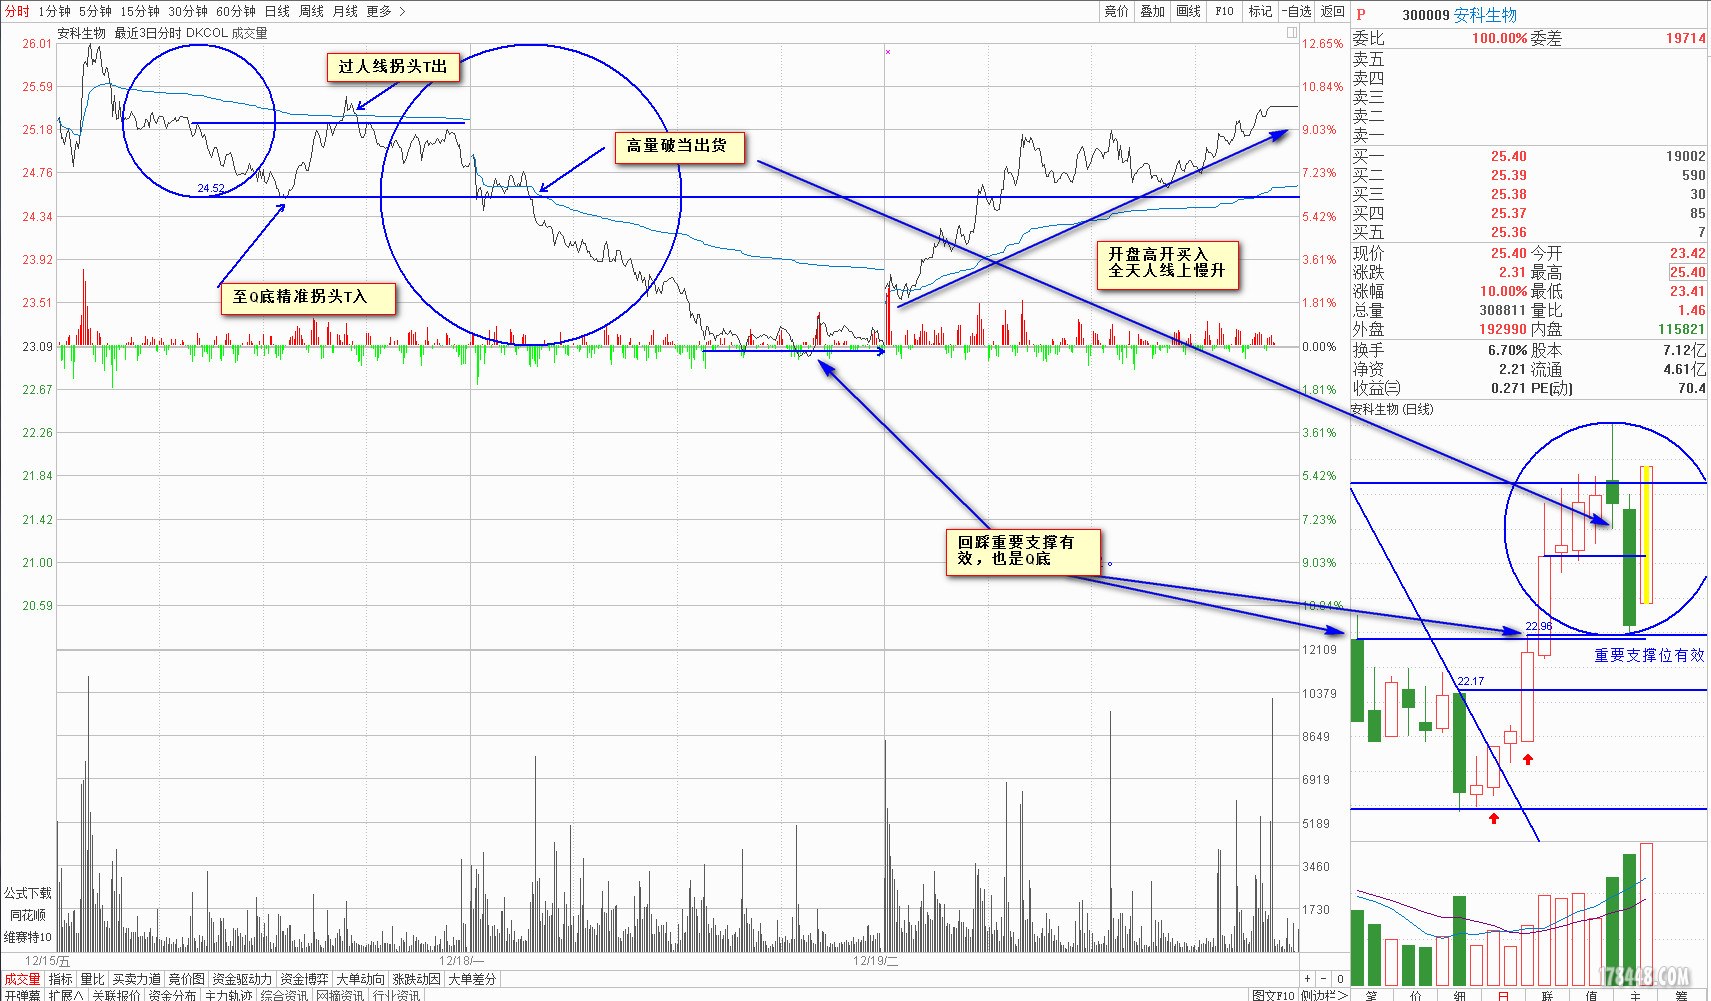
Task: Click the 外盘 value 192990
Action: click(x=1503, y=329)
